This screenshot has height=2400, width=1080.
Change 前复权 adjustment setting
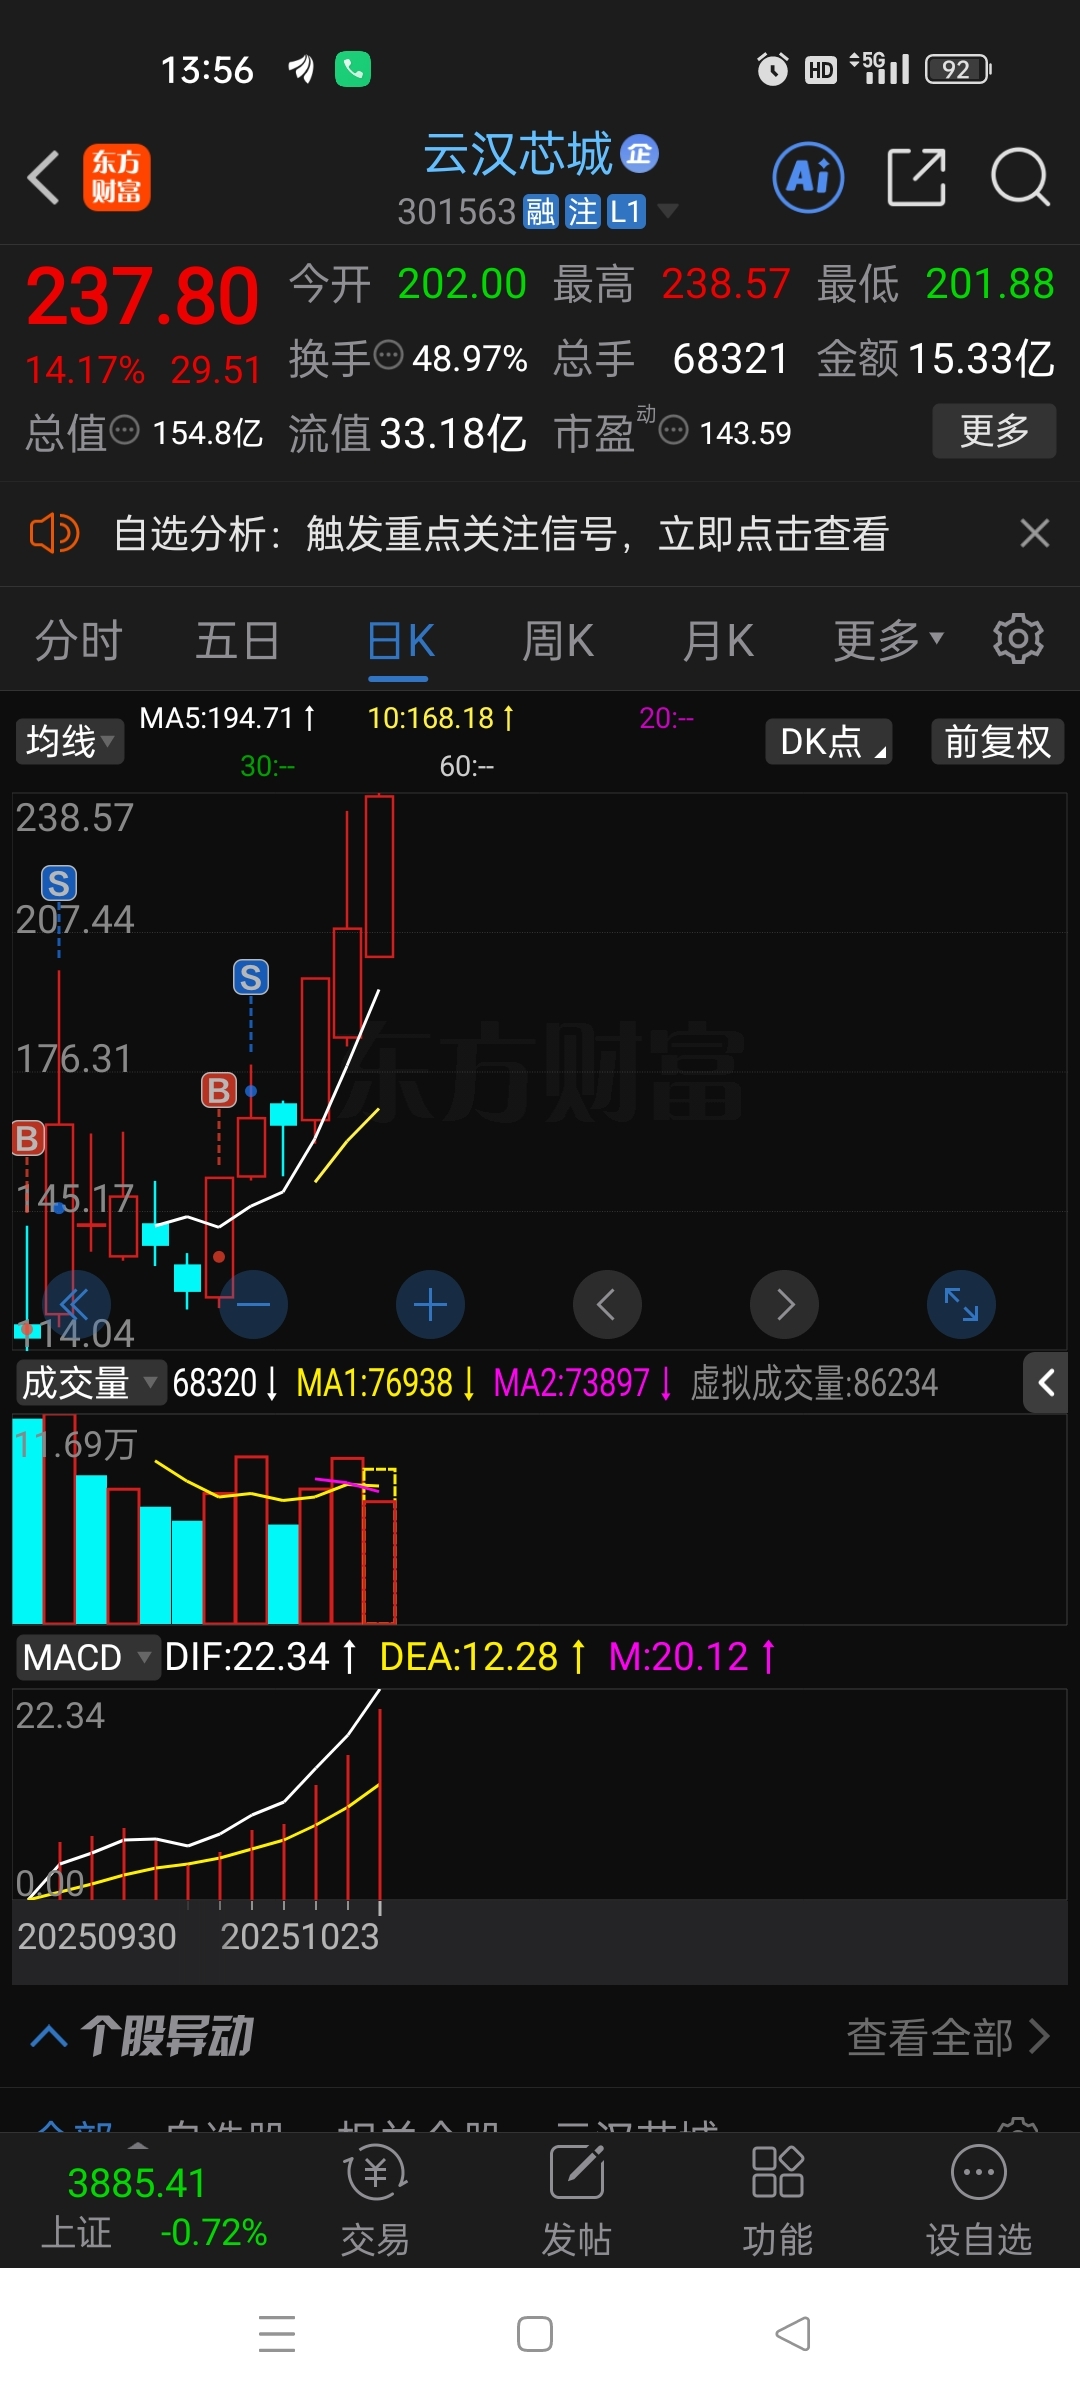click(x=997, y=742)
